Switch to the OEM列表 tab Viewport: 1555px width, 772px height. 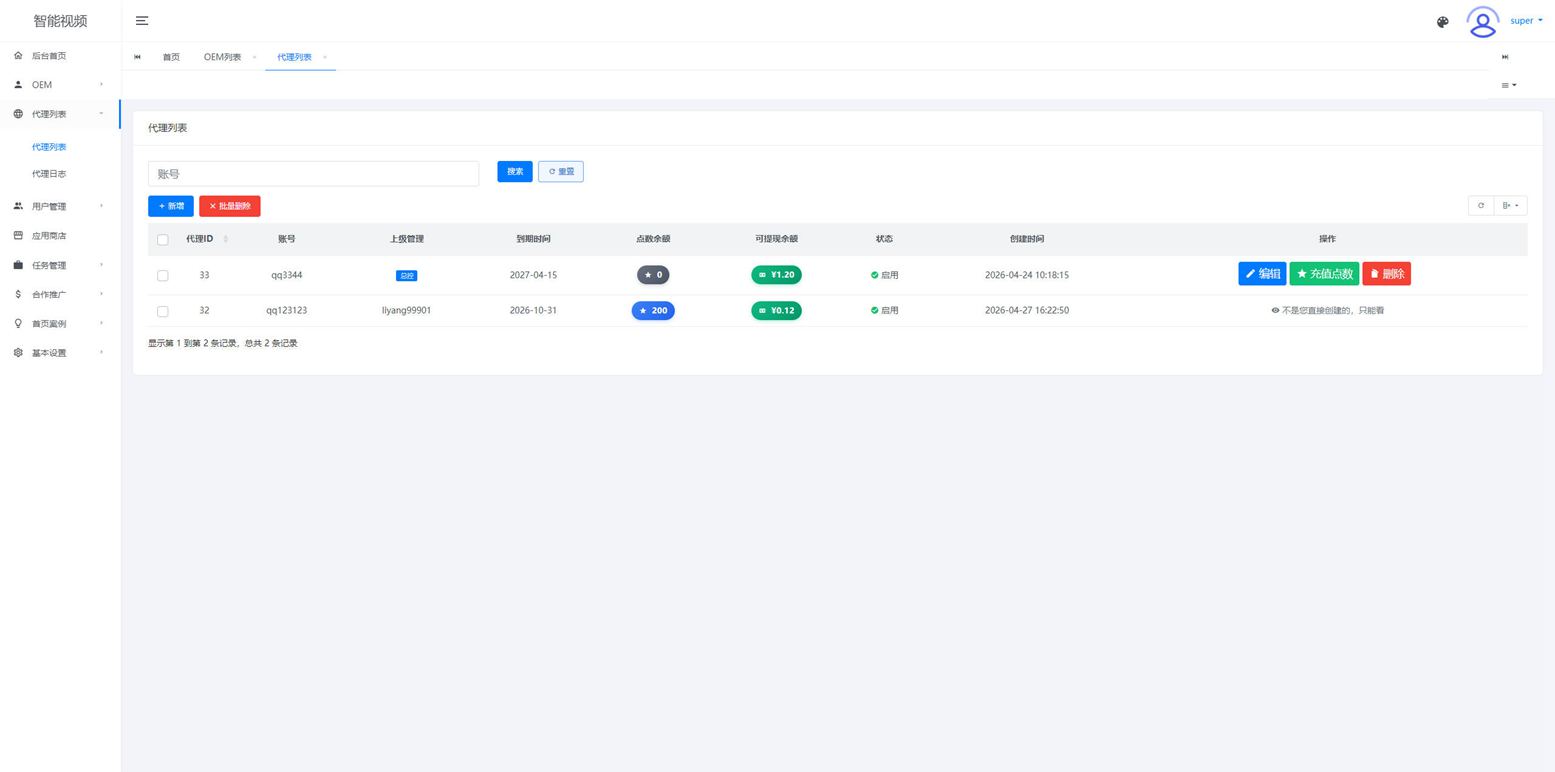[222, 57]
